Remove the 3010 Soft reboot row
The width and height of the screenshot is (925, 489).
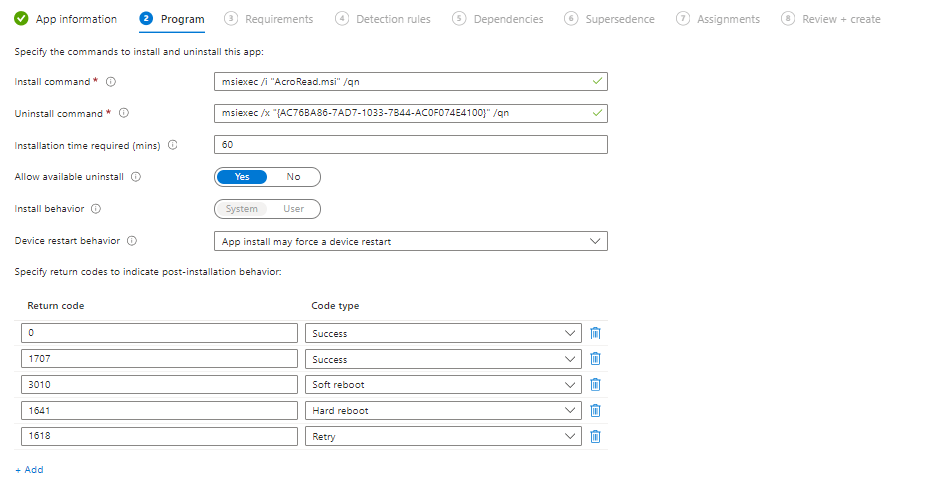coord(595,385)
